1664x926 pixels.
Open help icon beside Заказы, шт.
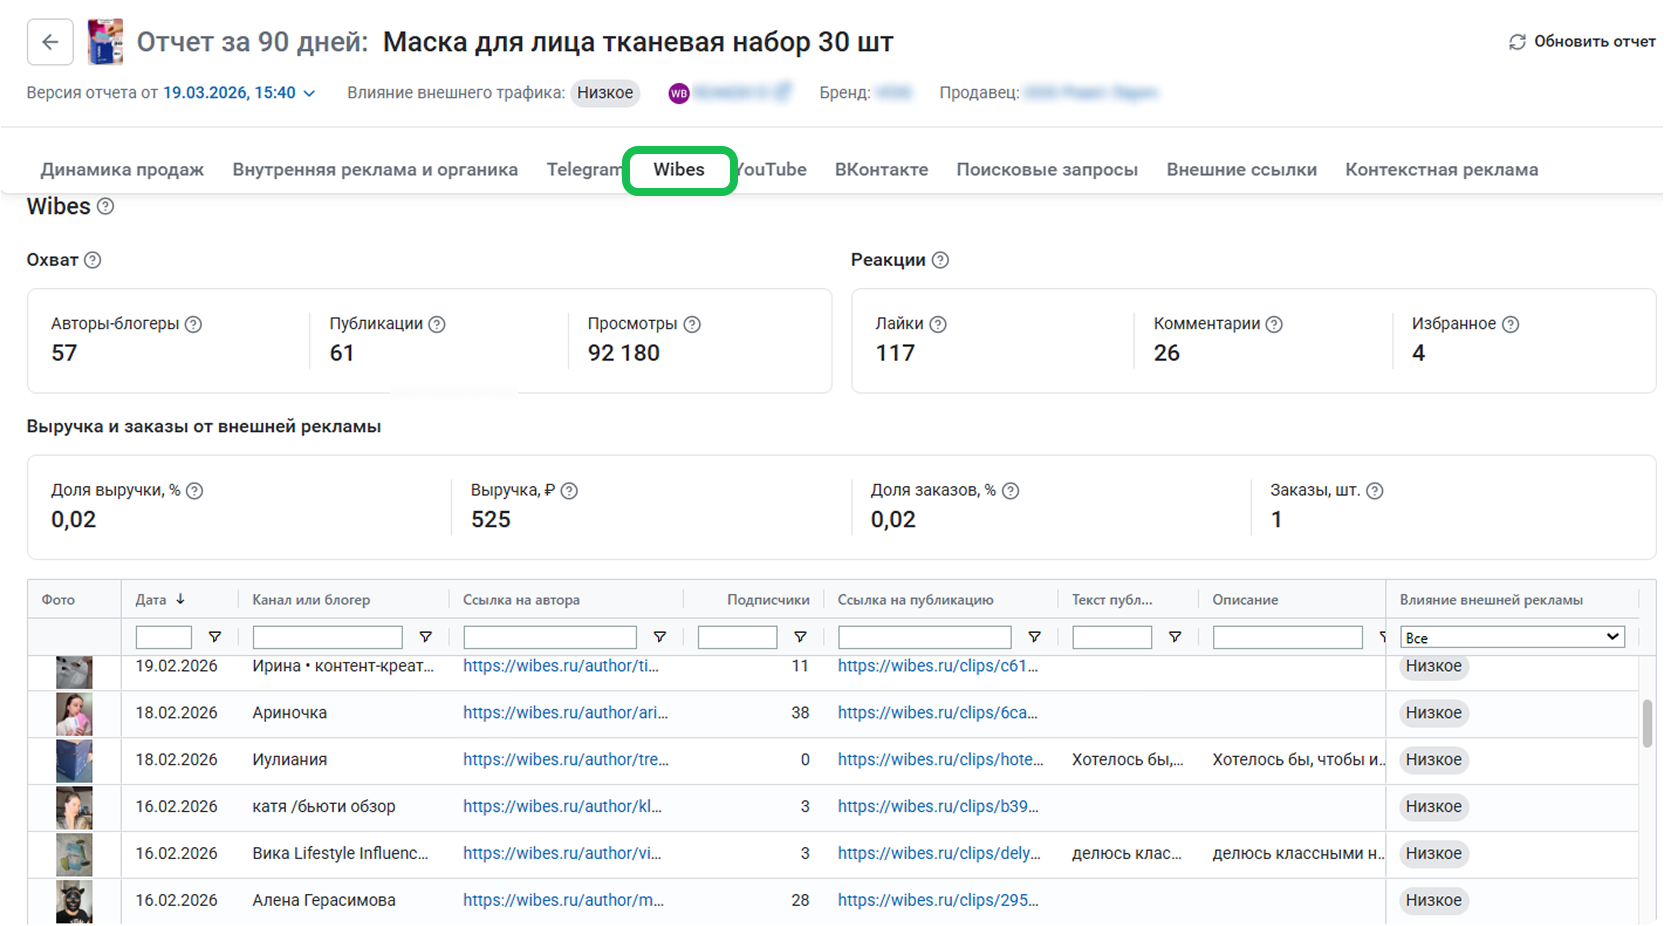pos(1375,491)
